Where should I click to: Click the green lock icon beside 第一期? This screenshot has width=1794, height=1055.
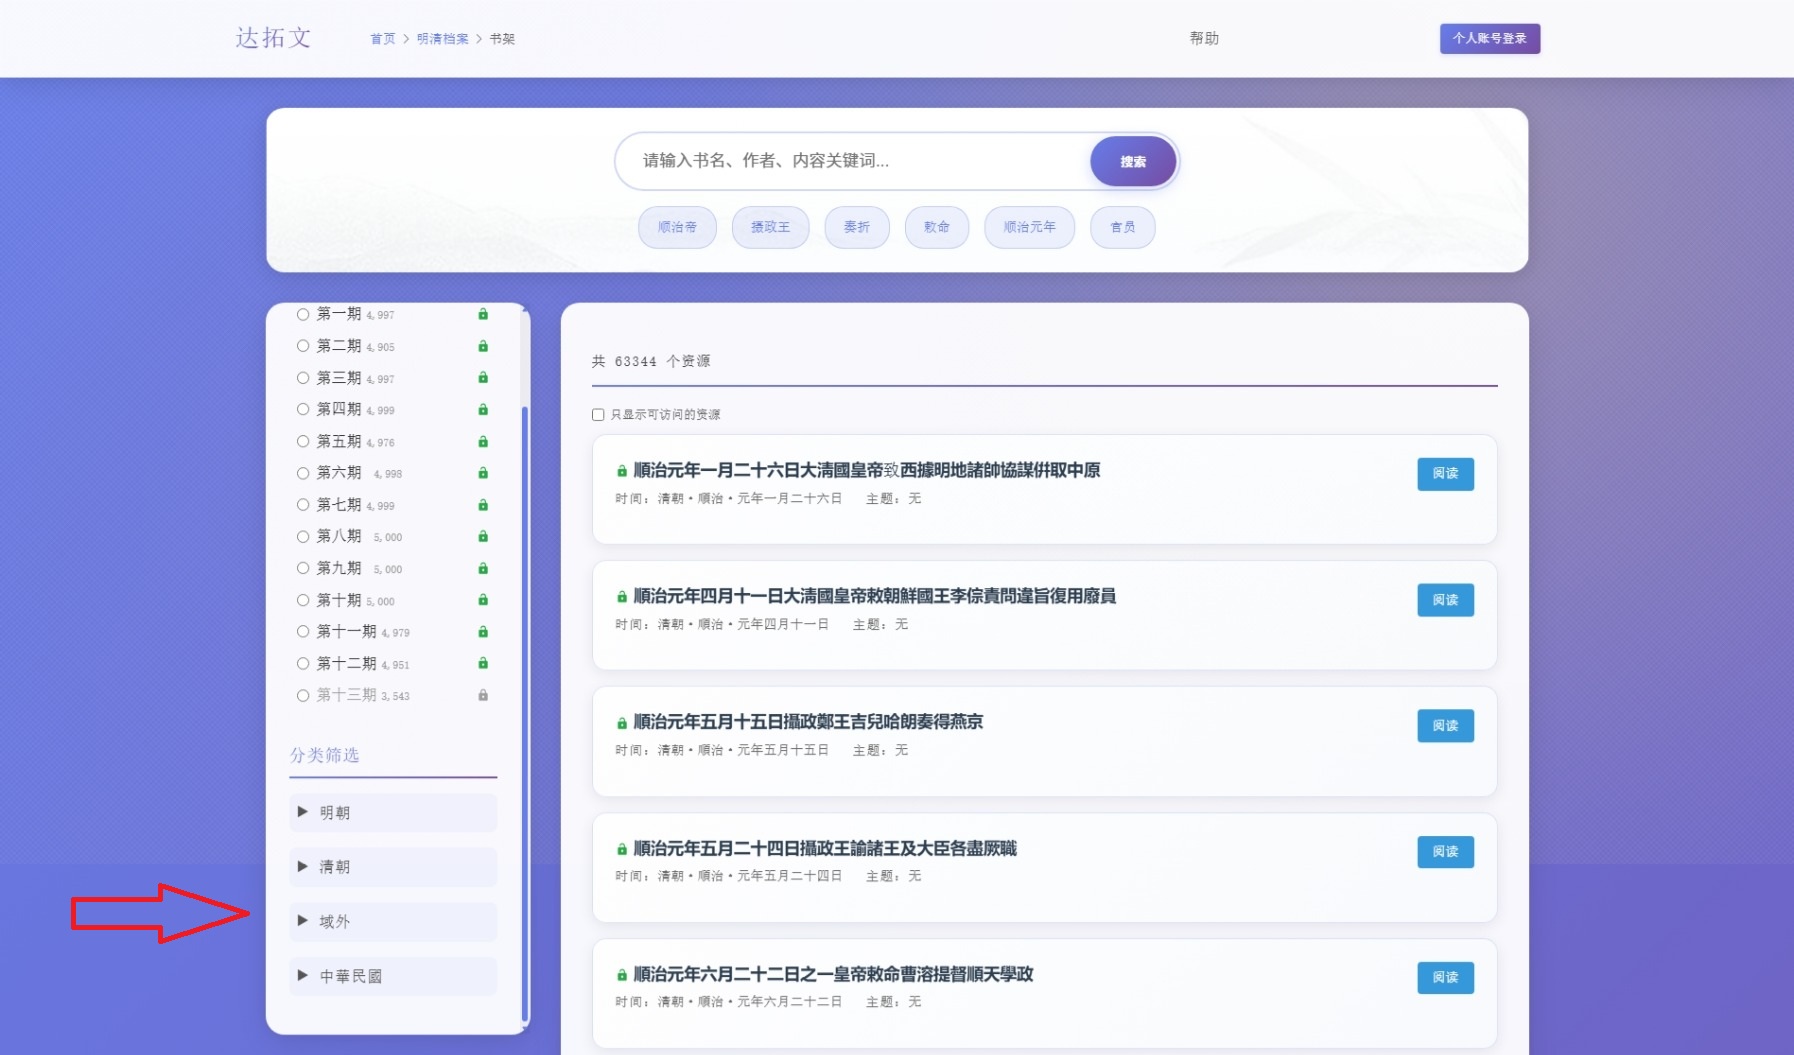(483, 313)
